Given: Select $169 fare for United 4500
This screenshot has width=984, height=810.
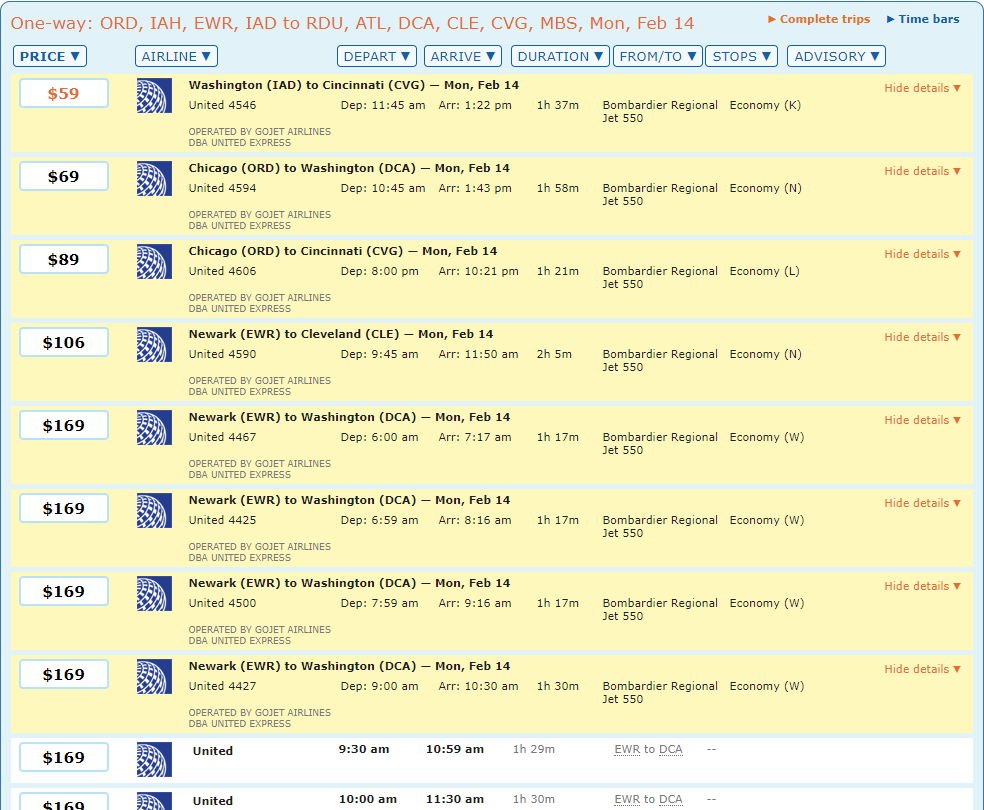Looking at the screenshot, I should pos(63,591).
